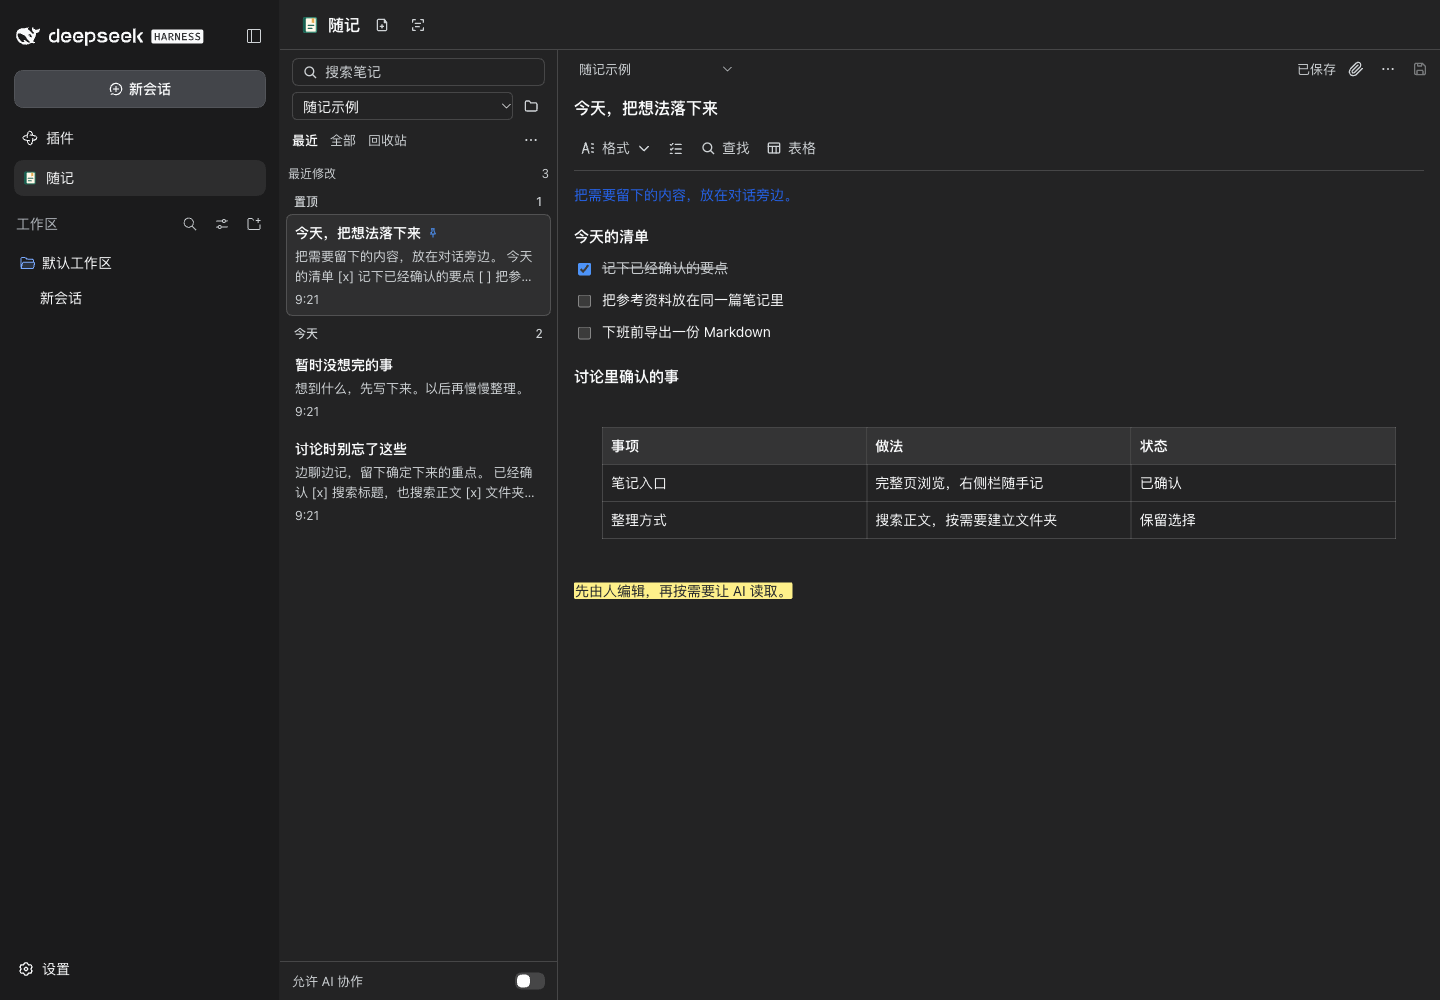Click blue text 把需要留下的内容，放在对话旁边。
Image resolution: width=1440 pixels, height=1000 pixels.
tap(685, 195)
